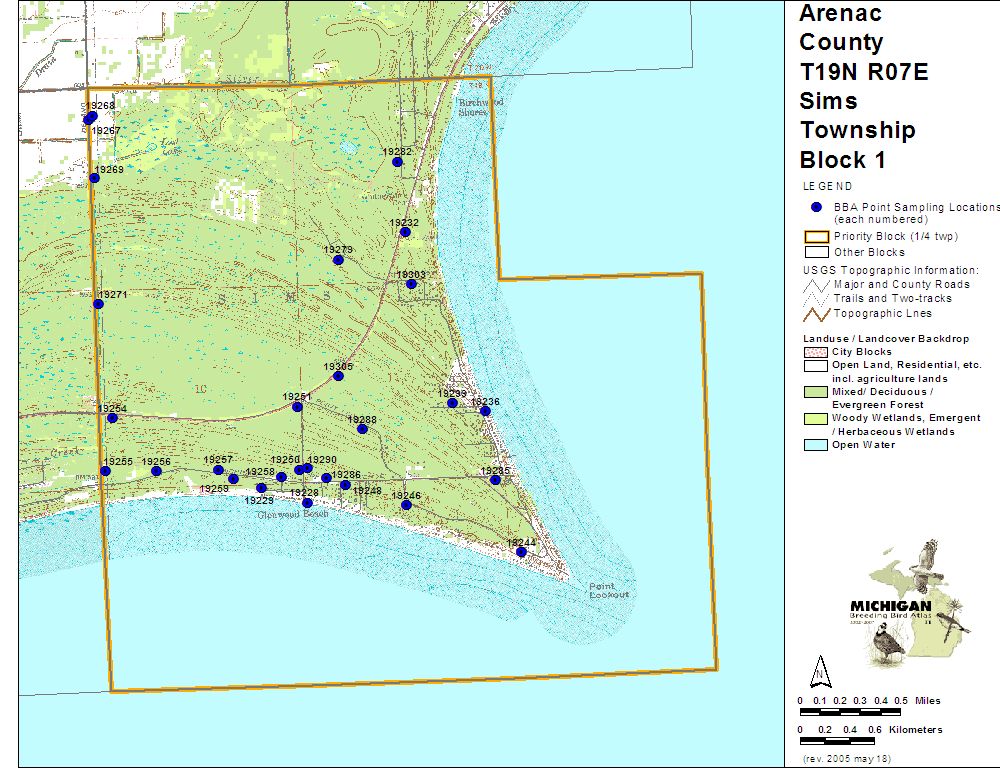This screenshot has width=1000, height=768.
Task: Click sampling point 19282 on the map
Action: [397, 162]
